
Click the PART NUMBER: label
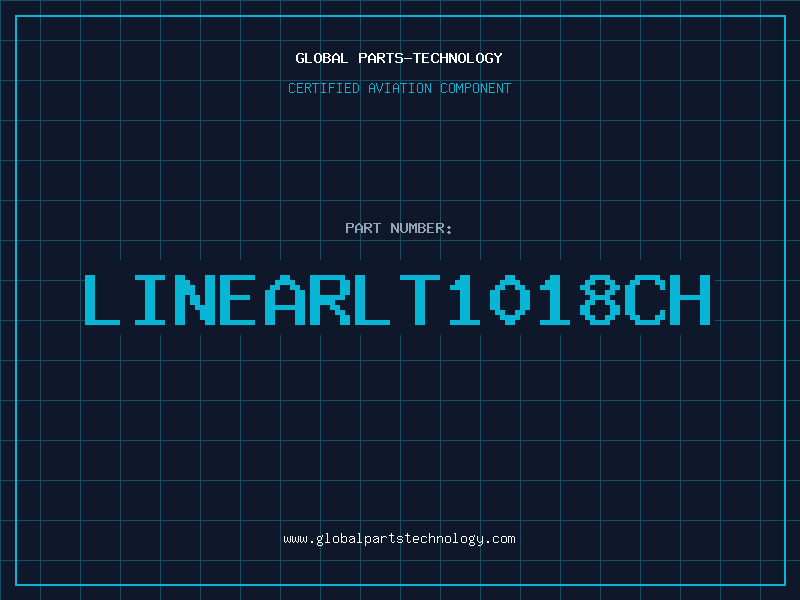(x=399, y=228)
